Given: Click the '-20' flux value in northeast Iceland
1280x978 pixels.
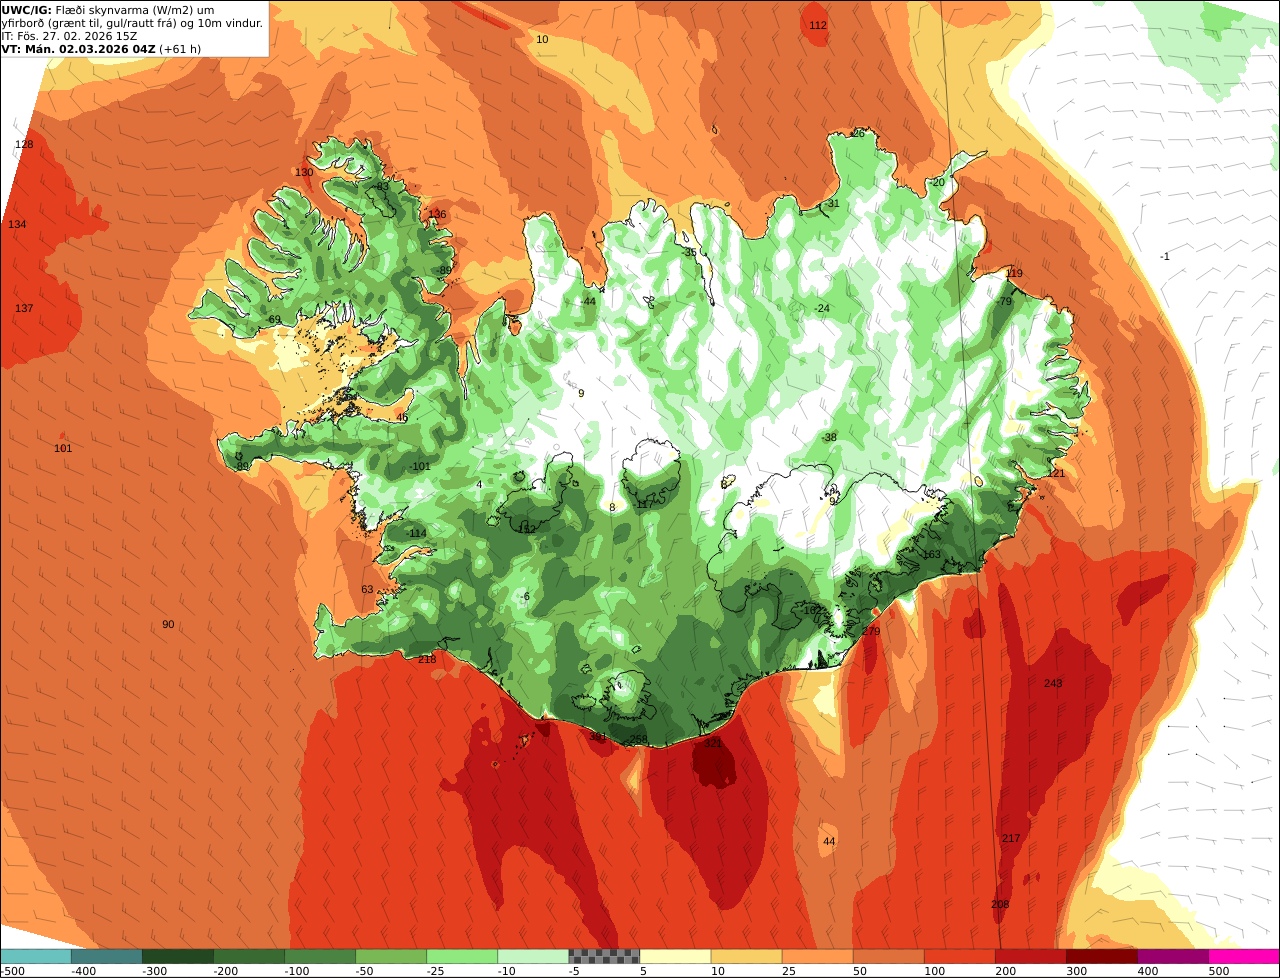Looking at the screenshot, I should 937,182.
